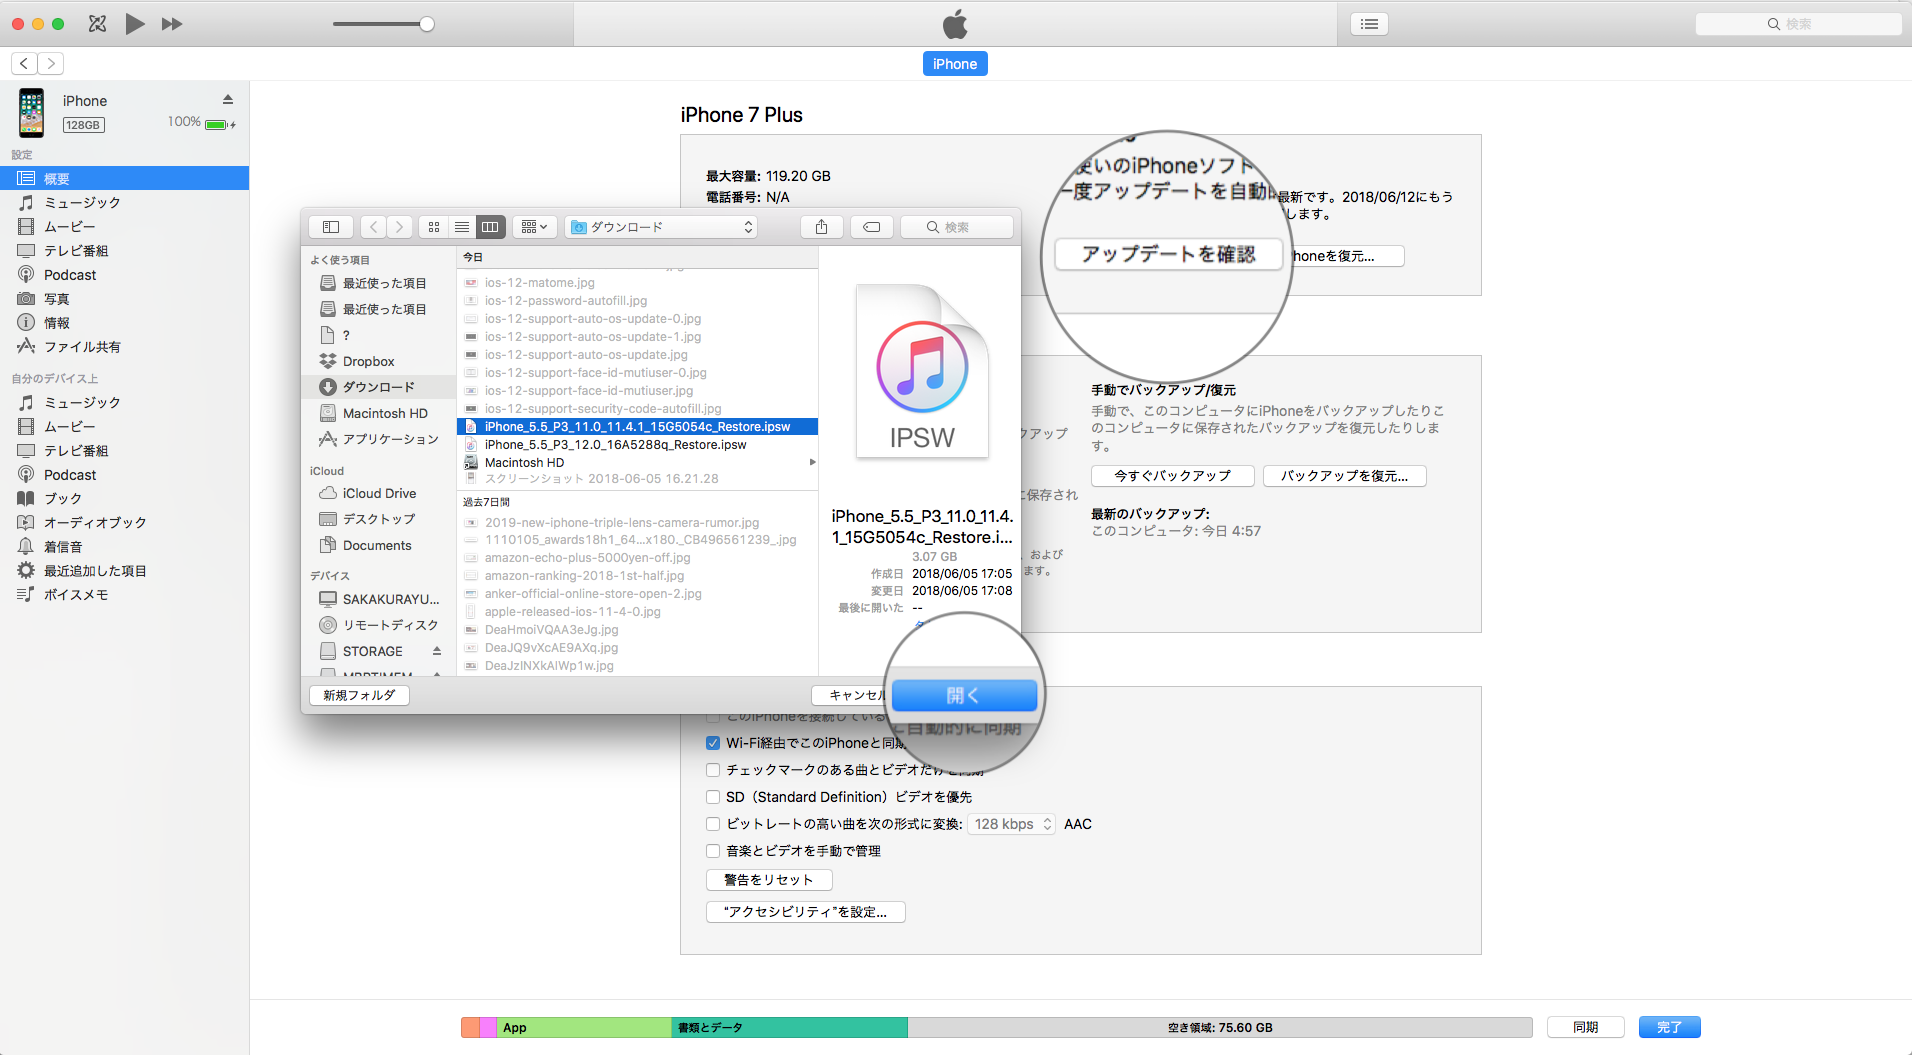
Task: Toggle ビットレートの高い曲 conversion checkbox
Action: coord(713,824)
